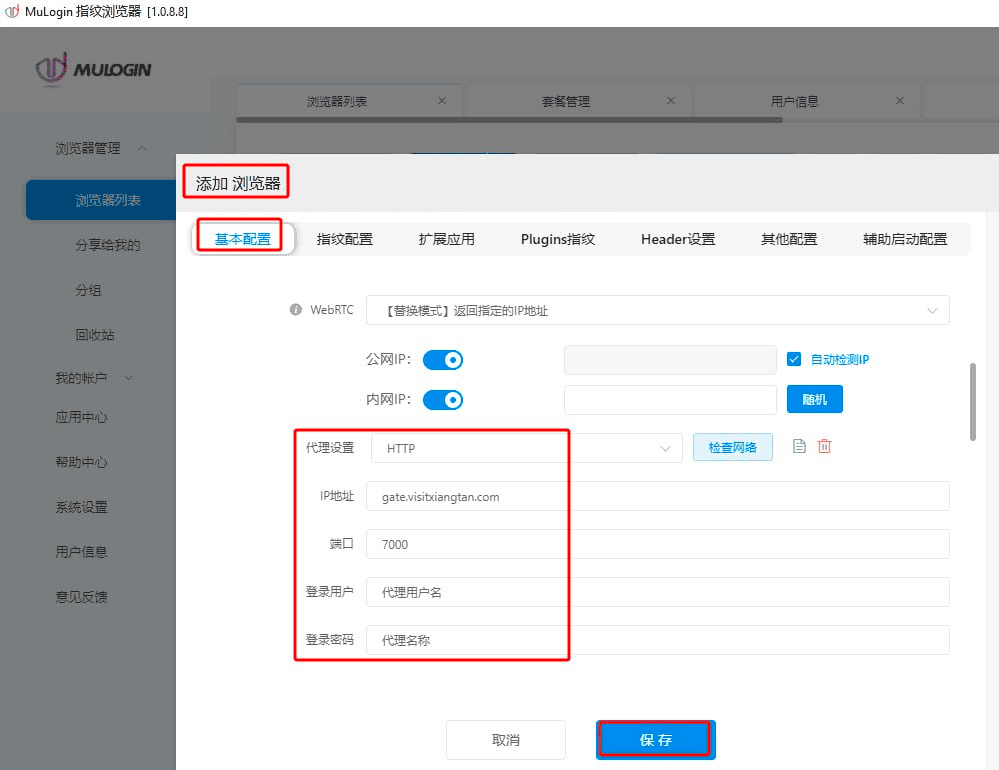This screenshot has width=999, height=770.
Task: Close the 浏览器列表 tab with X
Action: pyautogui.click(x=442, y=101)
